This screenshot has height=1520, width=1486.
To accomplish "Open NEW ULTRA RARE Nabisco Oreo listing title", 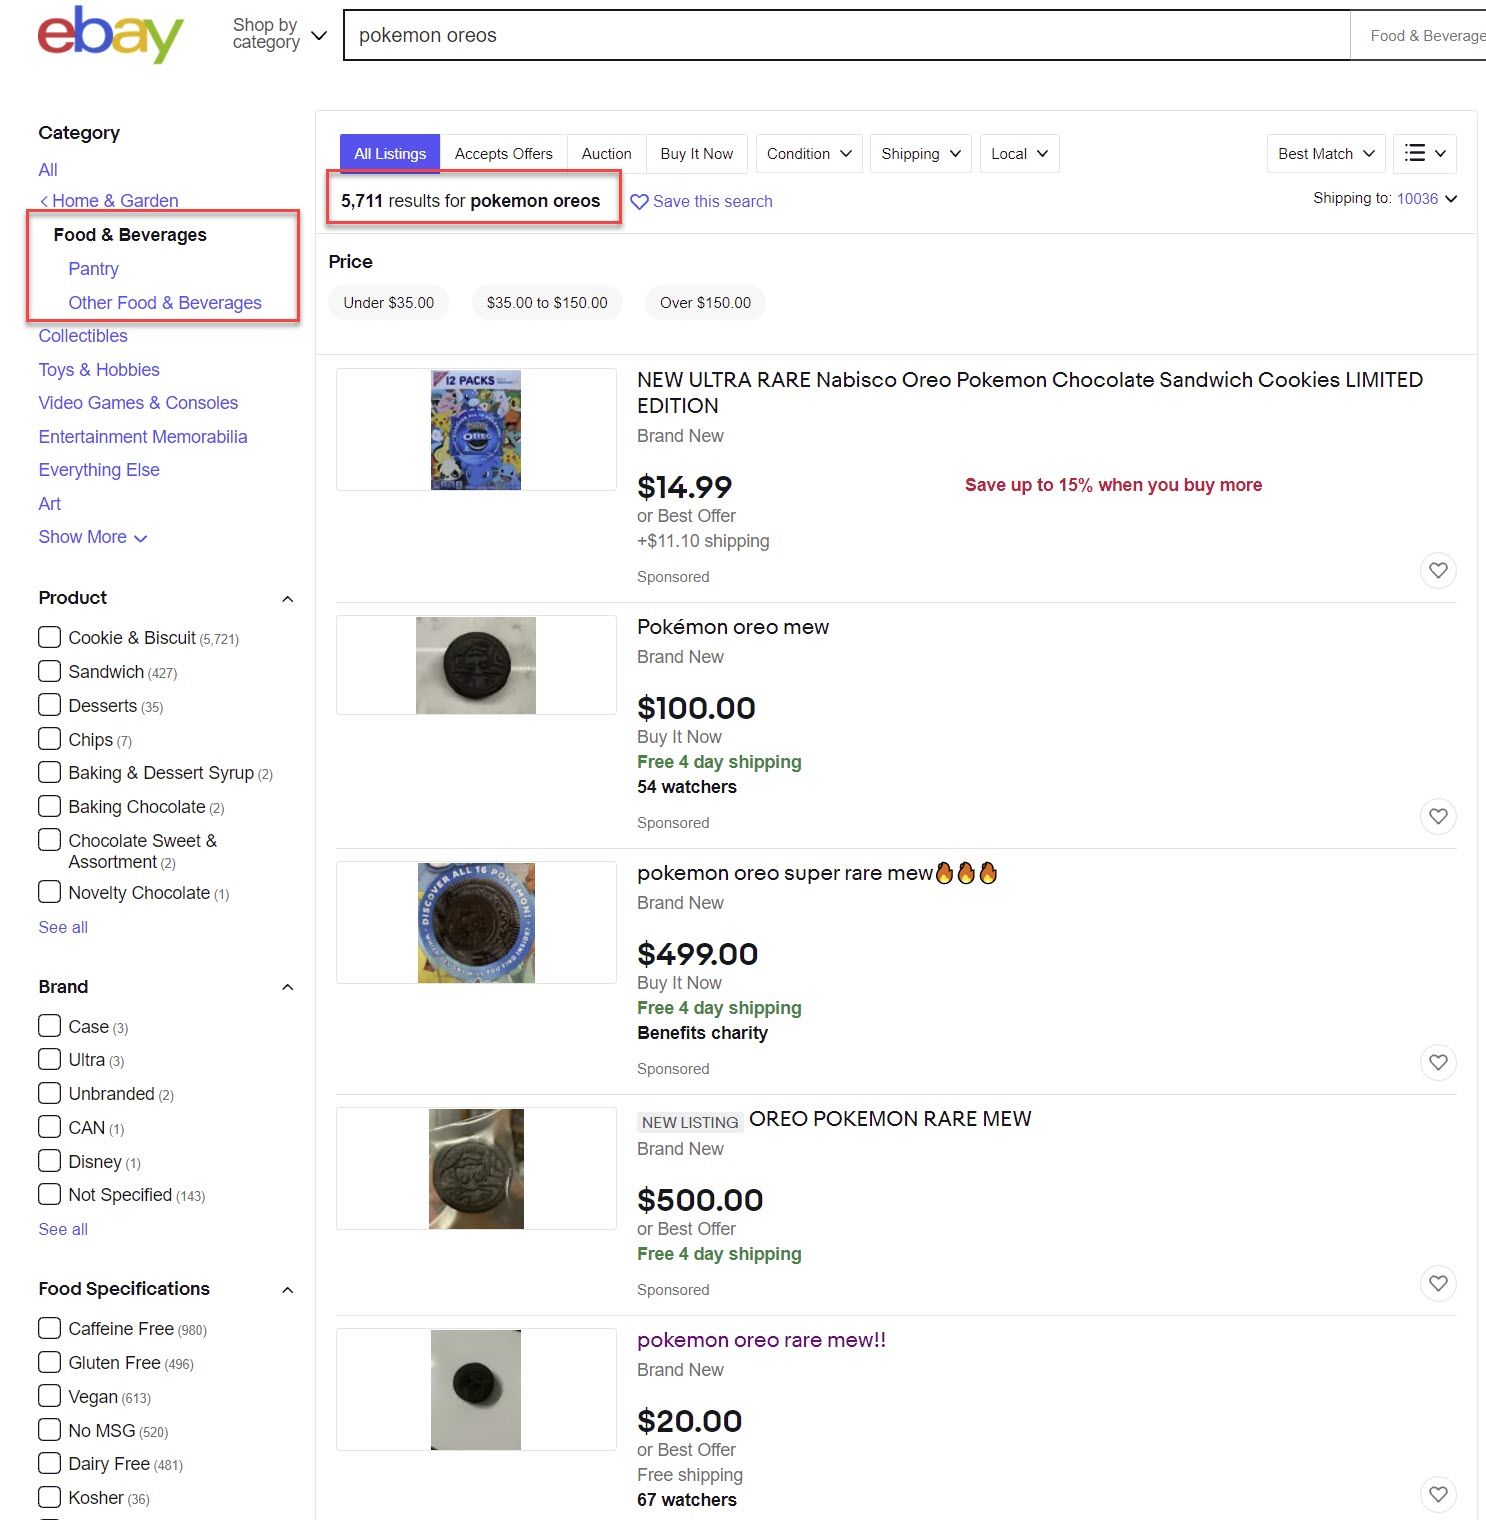I will coord(1030,392).
